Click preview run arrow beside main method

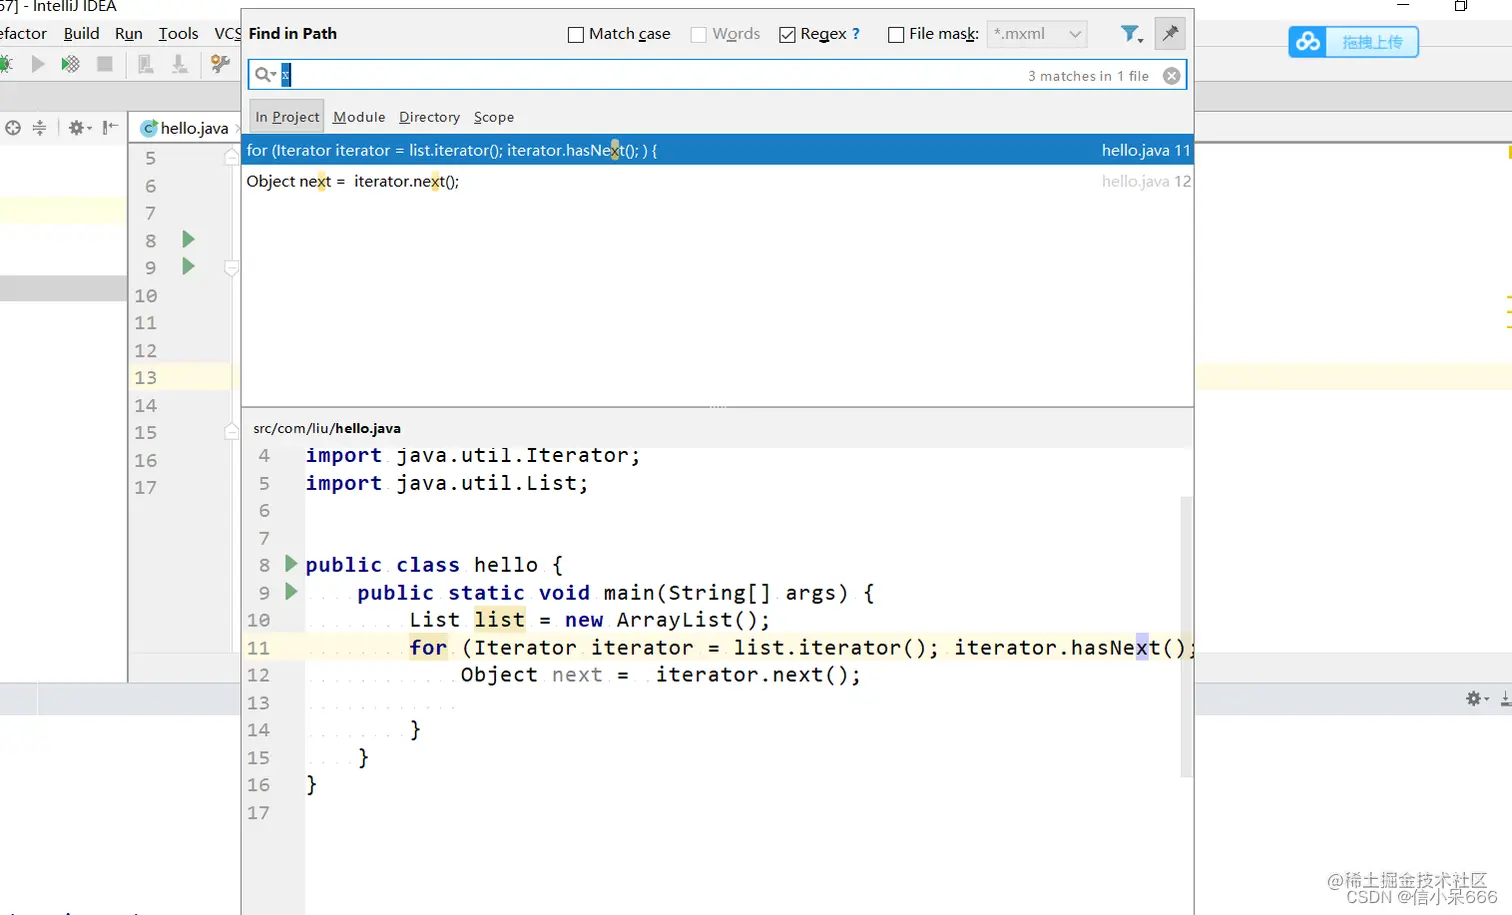click(291, 591)
